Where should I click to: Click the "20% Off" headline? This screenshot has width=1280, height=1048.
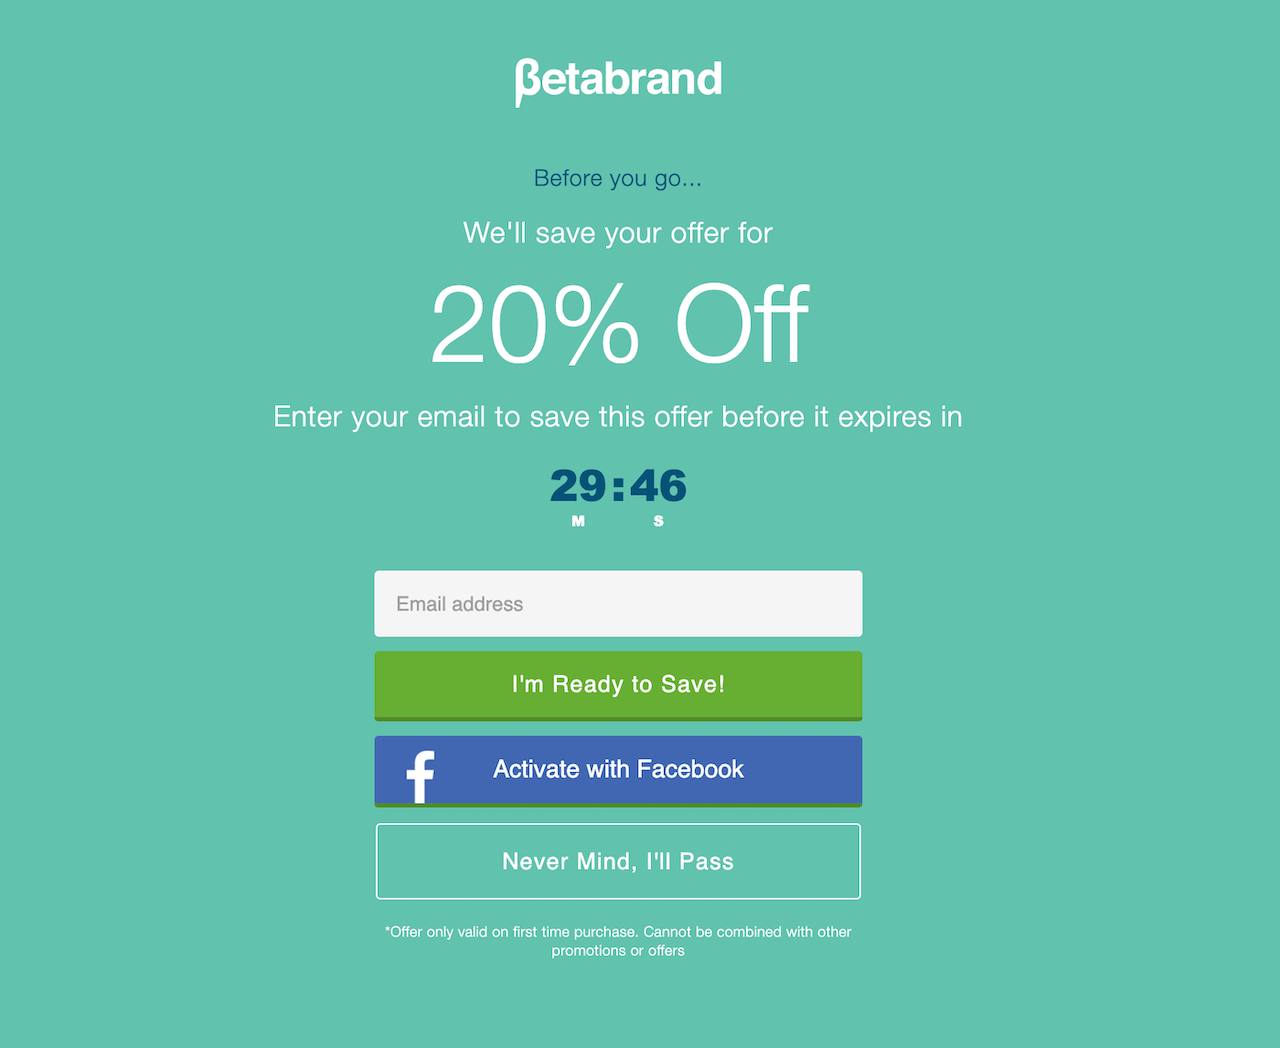pyautogui.click(x=617, y=322)
